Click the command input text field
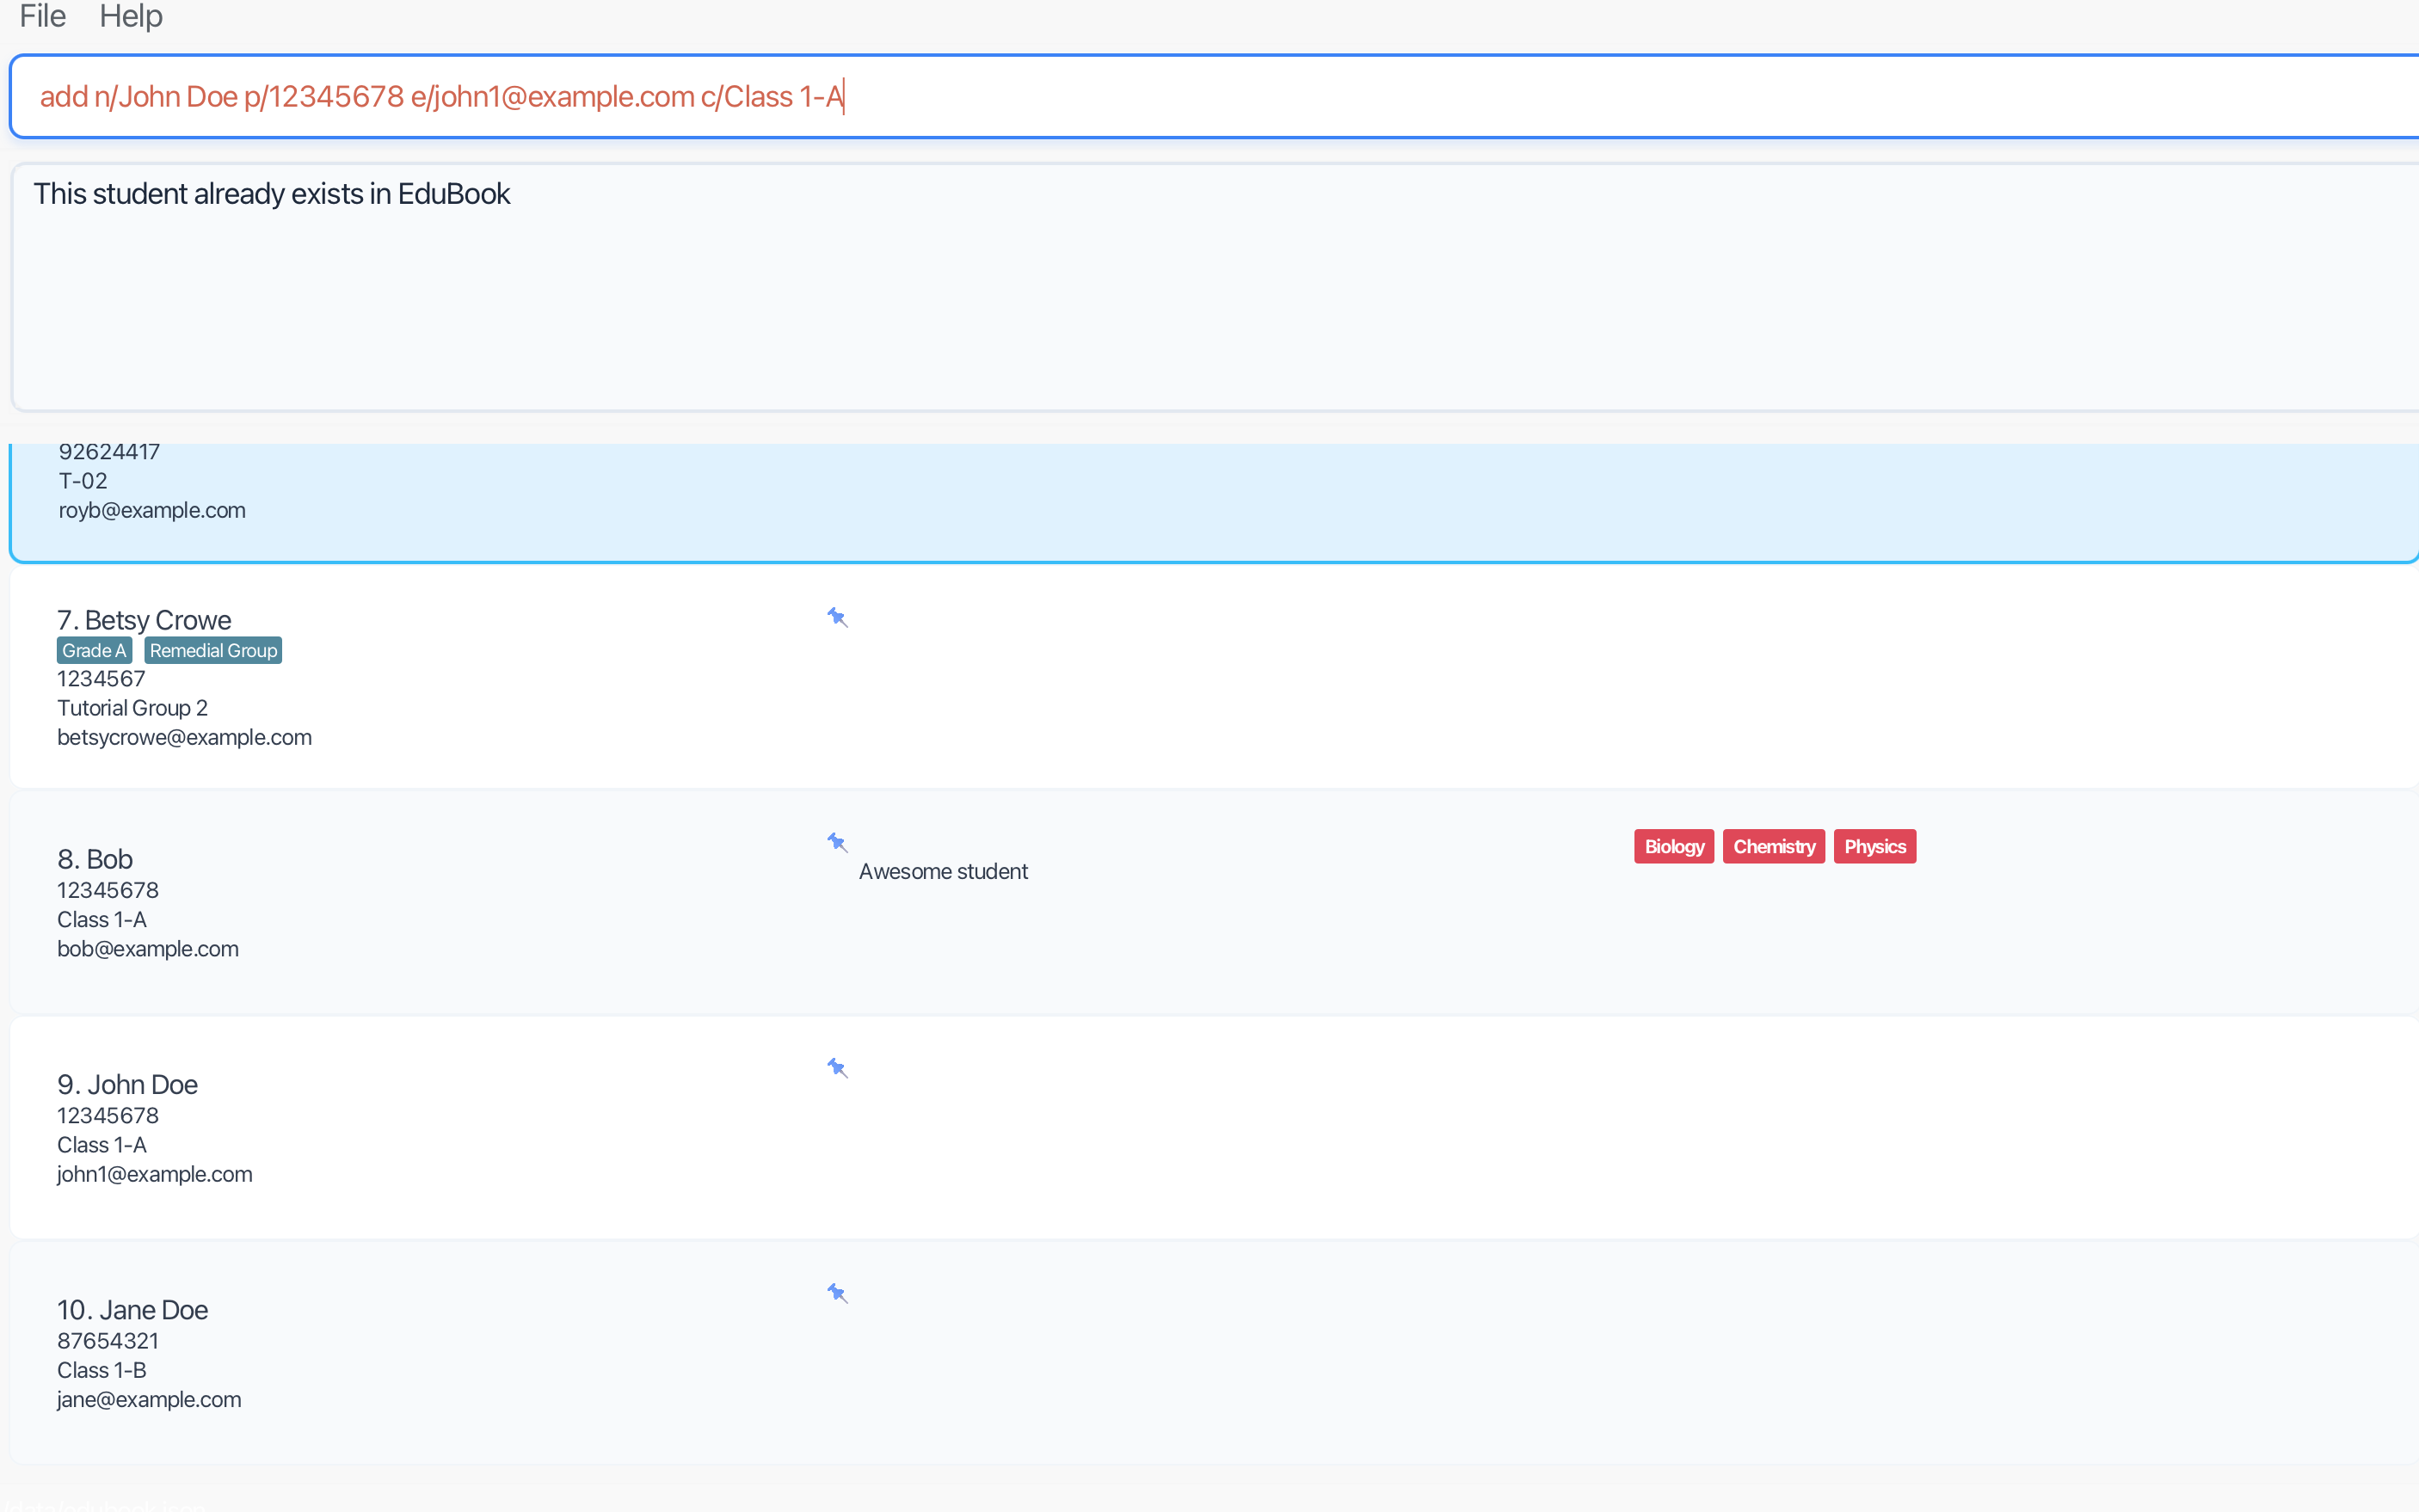Screen dimensions: 2419x1512 coord(1200,97)
